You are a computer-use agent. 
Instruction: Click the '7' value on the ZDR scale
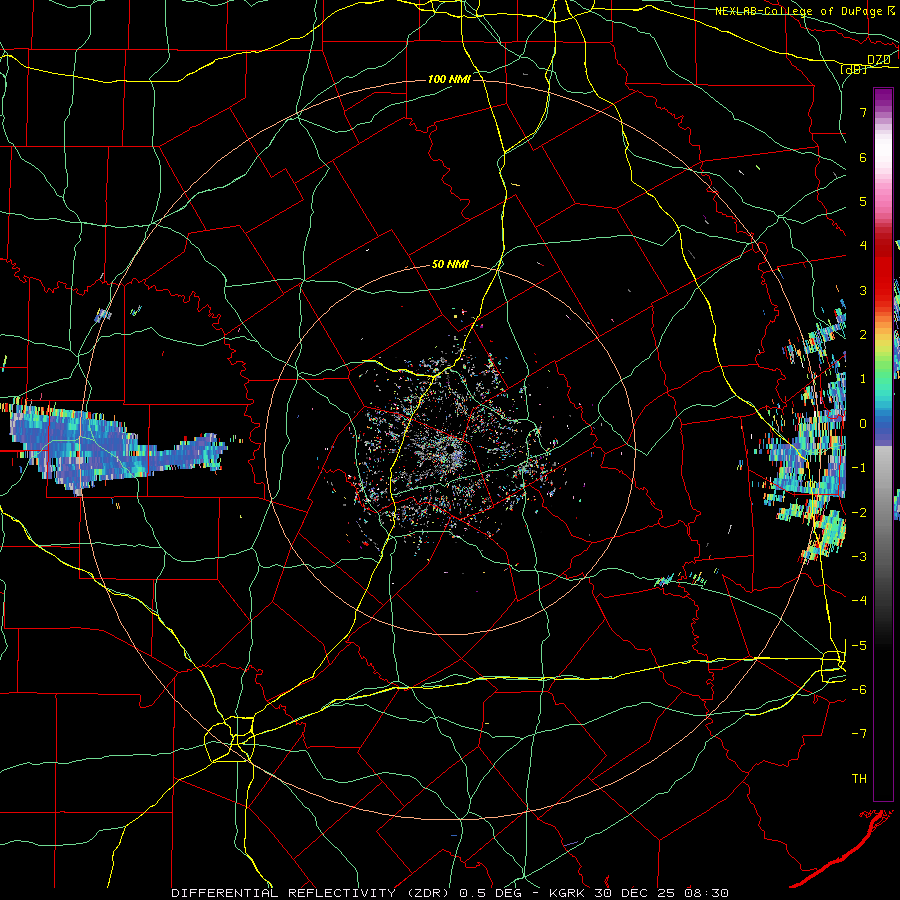tap(863, 112)
